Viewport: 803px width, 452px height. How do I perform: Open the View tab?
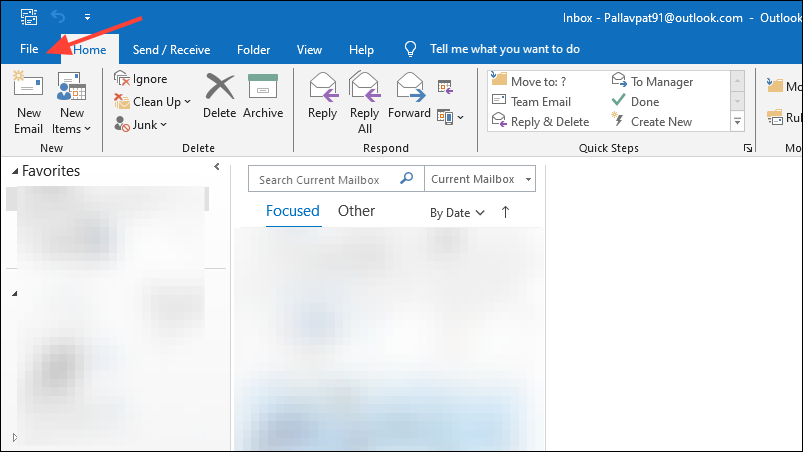(x=309, y=50)
